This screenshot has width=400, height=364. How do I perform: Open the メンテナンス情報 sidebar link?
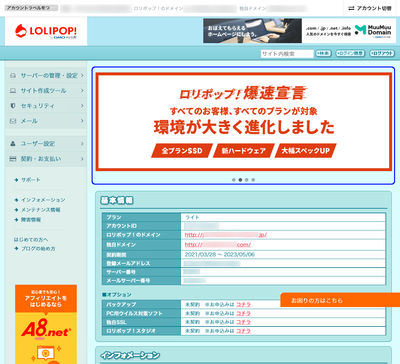click(41, 210)
